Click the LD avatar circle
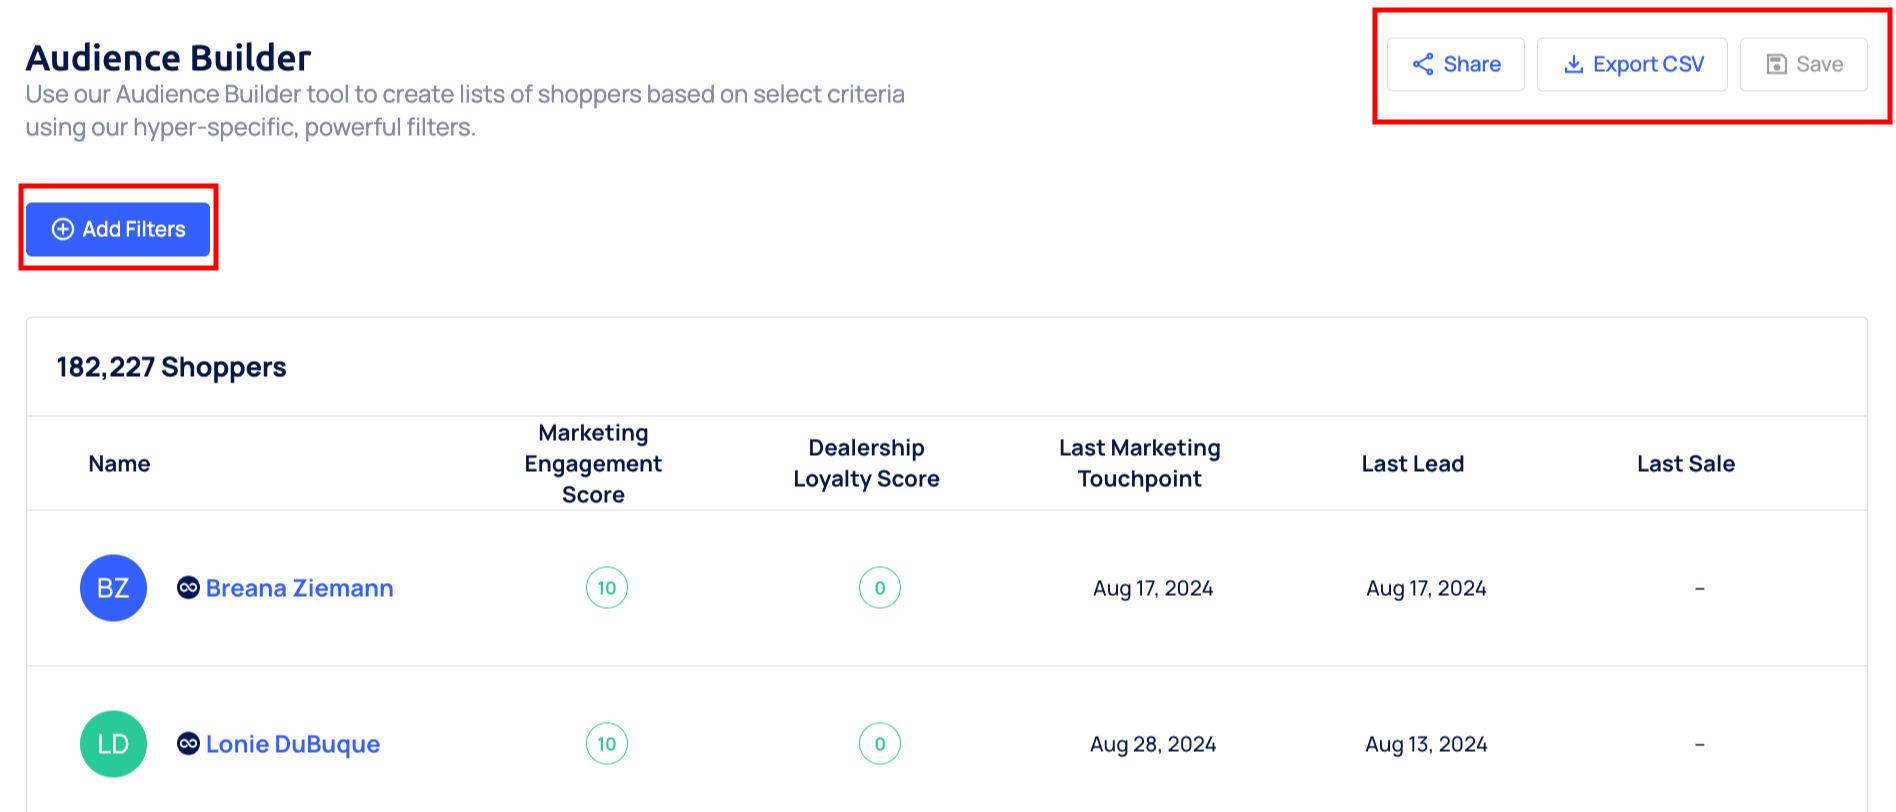This screenshot has width=1896, height=812. pyautogui.click(x=113, y=744)
